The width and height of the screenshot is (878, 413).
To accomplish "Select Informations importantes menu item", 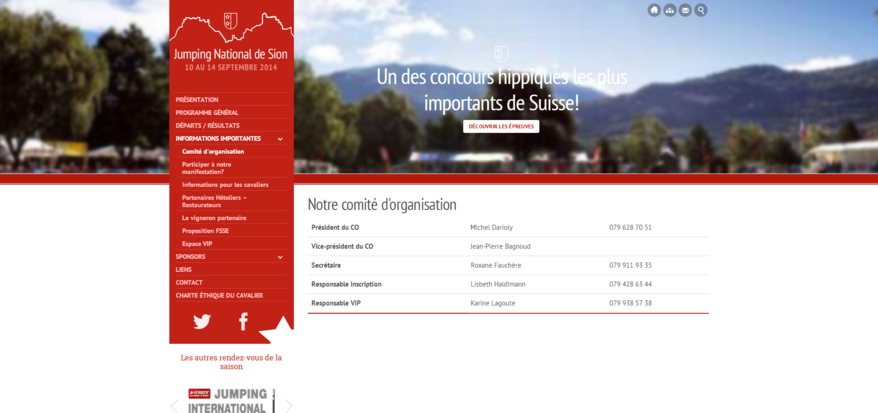I will pos(218,138).
